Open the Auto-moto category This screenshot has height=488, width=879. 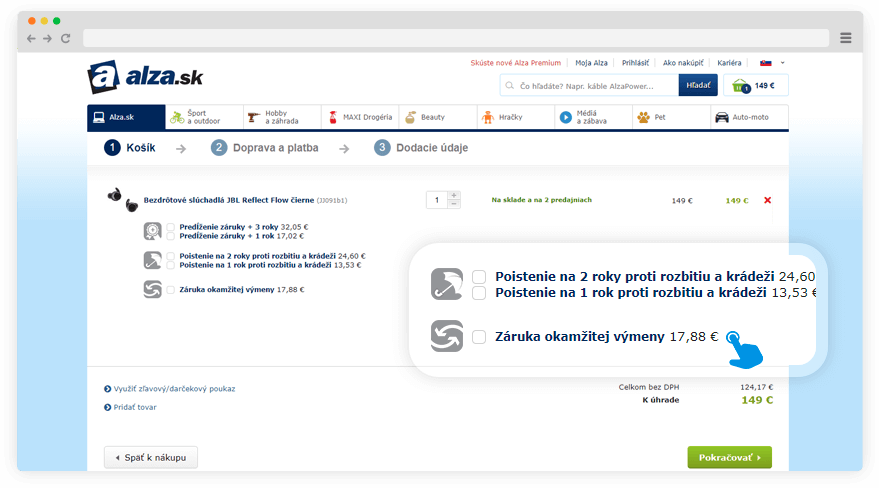tap(750, 117)
